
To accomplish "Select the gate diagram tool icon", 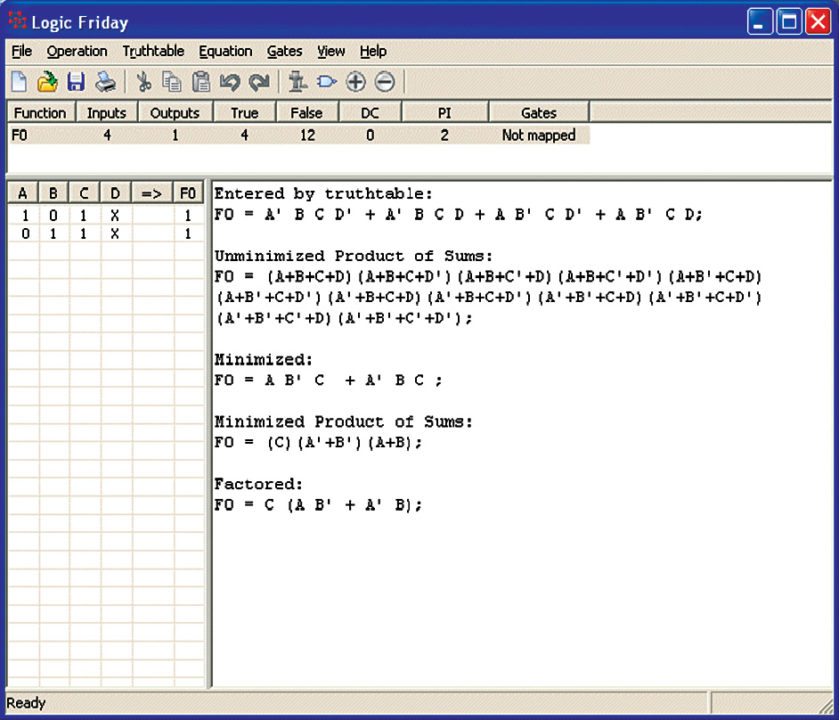I will pyautogui.click(x=326, y=82).
